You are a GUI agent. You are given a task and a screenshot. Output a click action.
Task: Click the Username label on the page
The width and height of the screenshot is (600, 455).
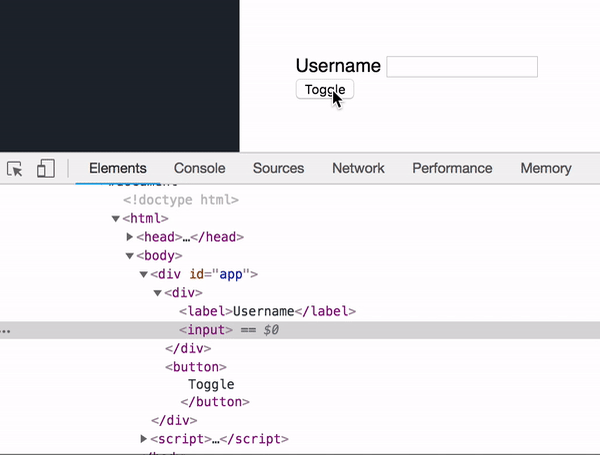[338, 66]
